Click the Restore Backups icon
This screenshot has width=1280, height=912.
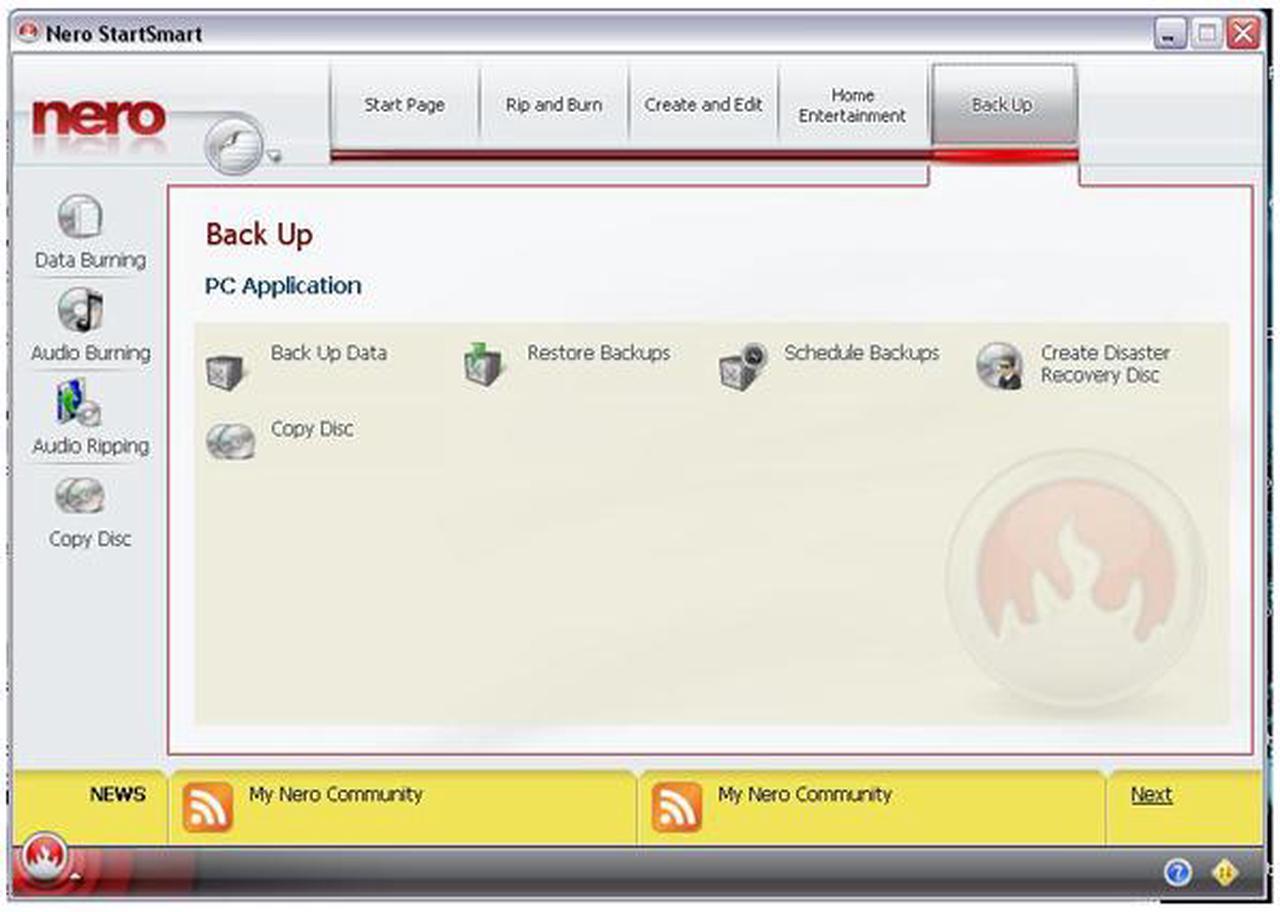point(486,365)
